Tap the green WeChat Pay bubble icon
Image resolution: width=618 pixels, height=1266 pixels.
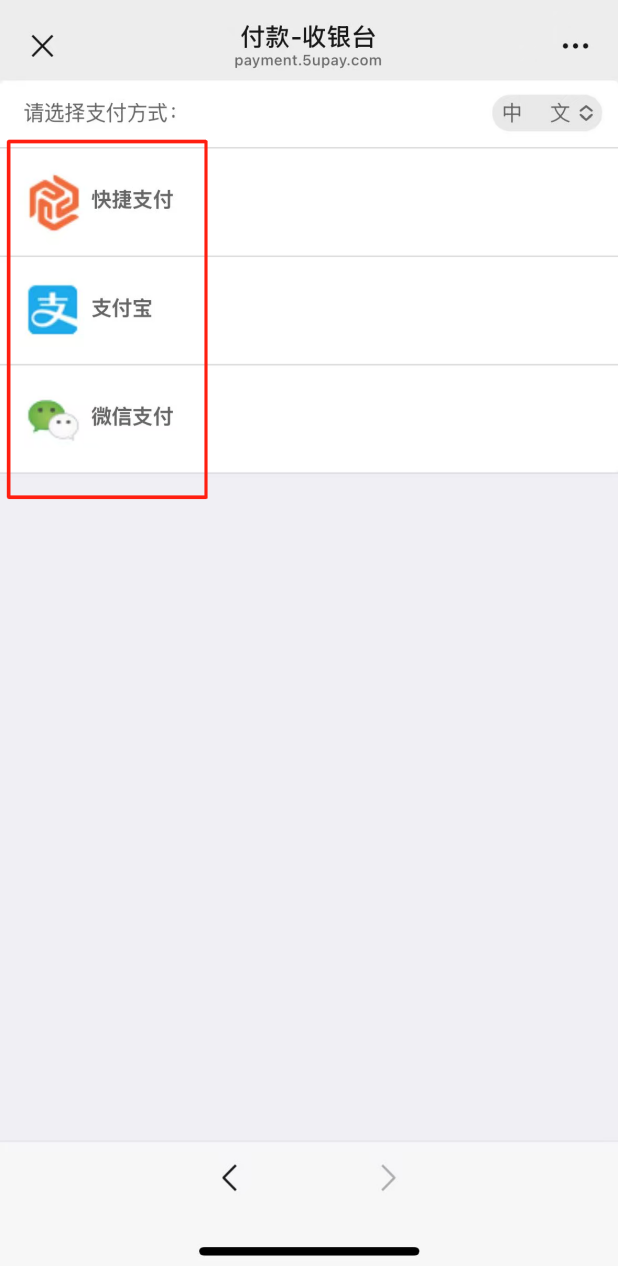[53, 420]
